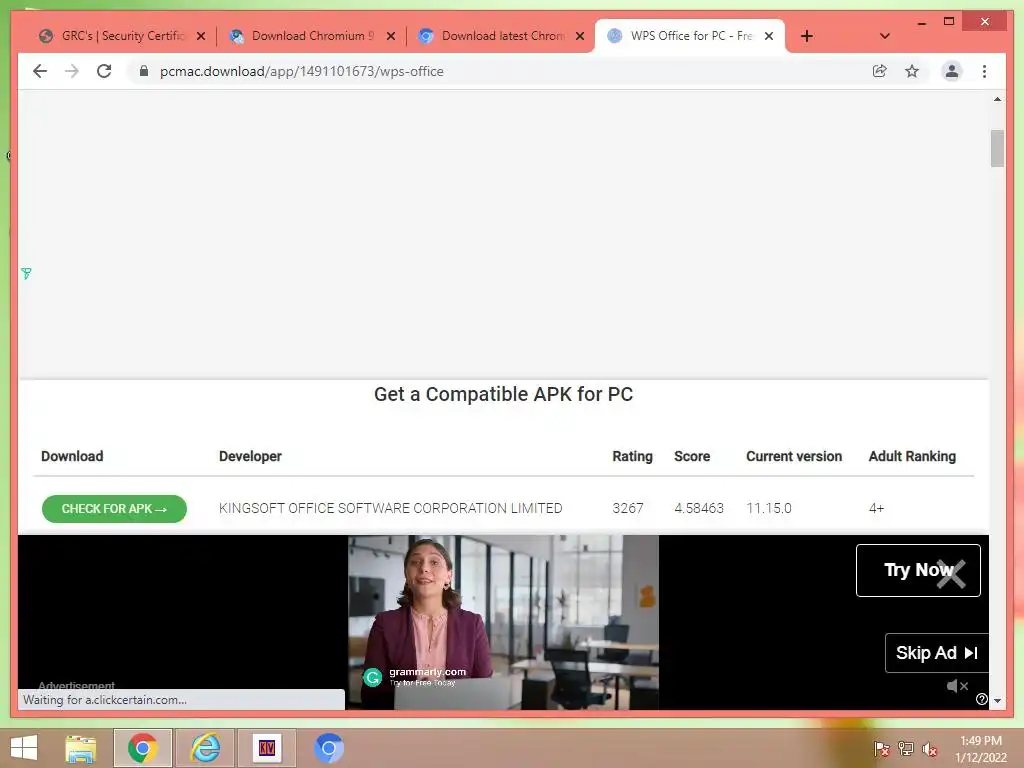
Task: Click the address bar URL
Action: click(302, 71)
